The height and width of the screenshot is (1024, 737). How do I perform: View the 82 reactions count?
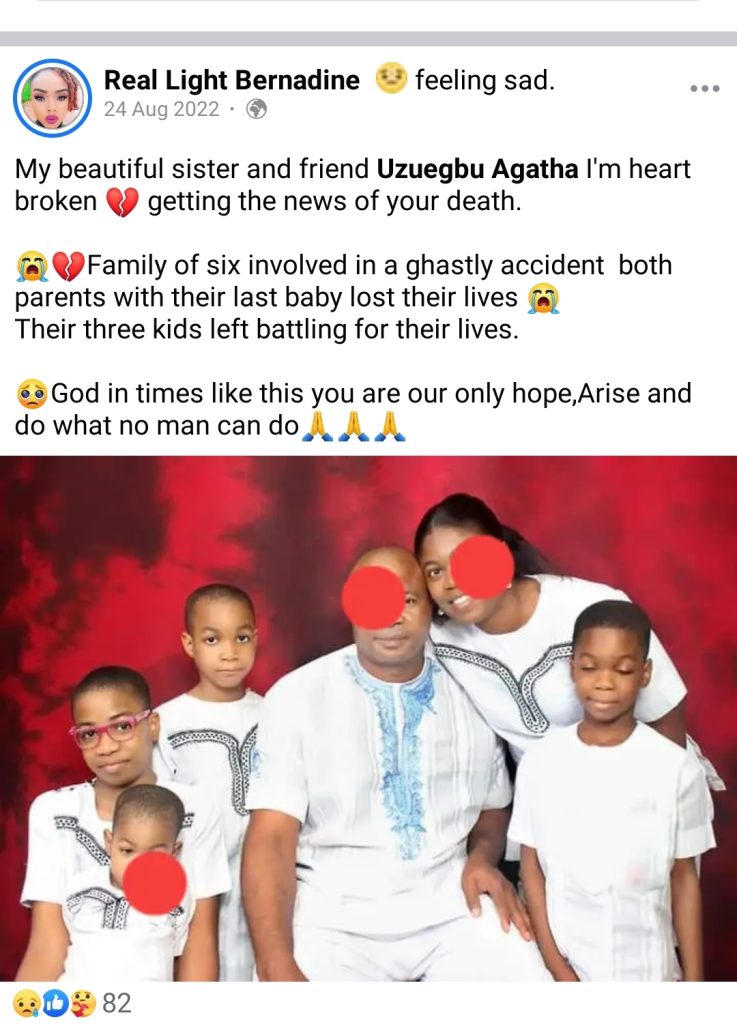[x=117, y=1003]
